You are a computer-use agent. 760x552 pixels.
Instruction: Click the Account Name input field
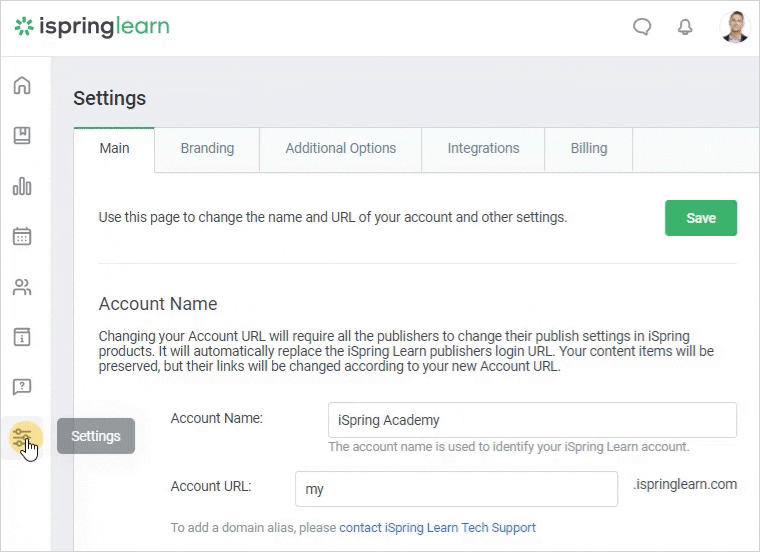point(532,420)
